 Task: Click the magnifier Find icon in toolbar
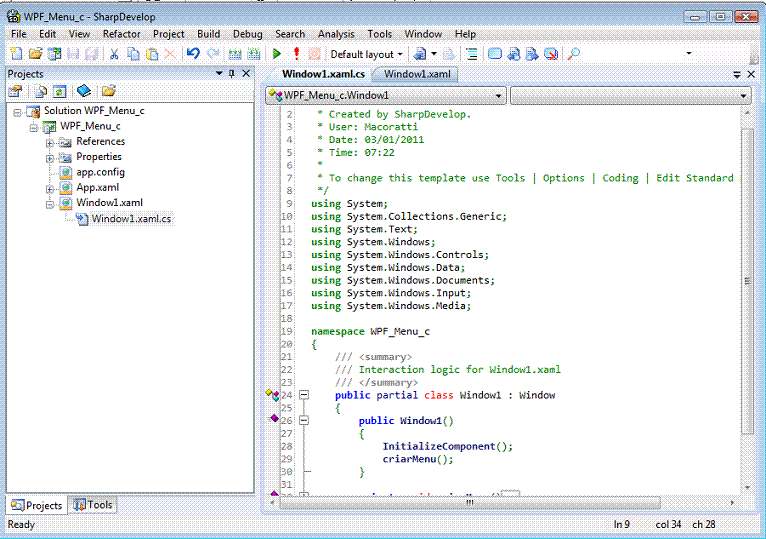tap(574, 54)
